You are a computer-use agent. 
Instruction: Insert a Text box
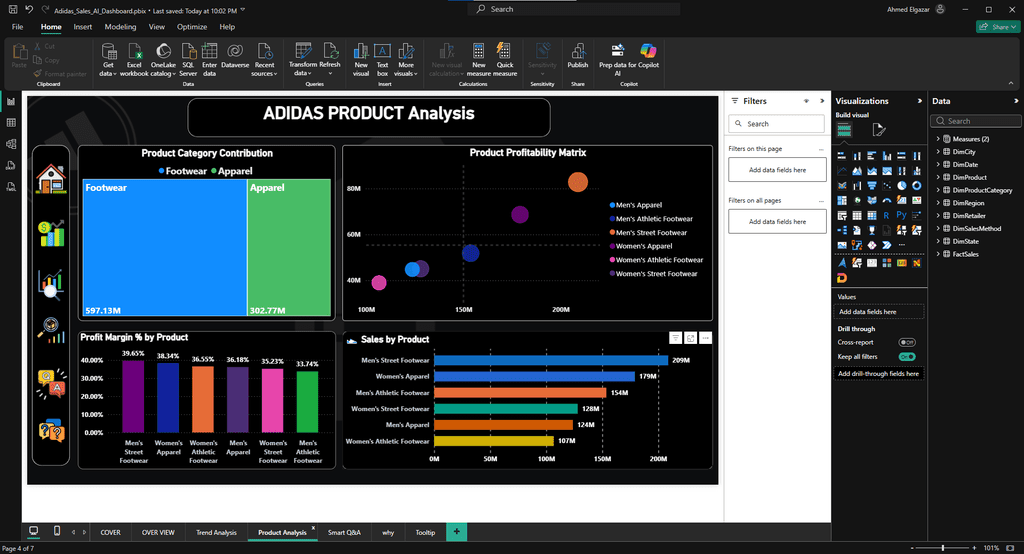[x=383, y=59]
